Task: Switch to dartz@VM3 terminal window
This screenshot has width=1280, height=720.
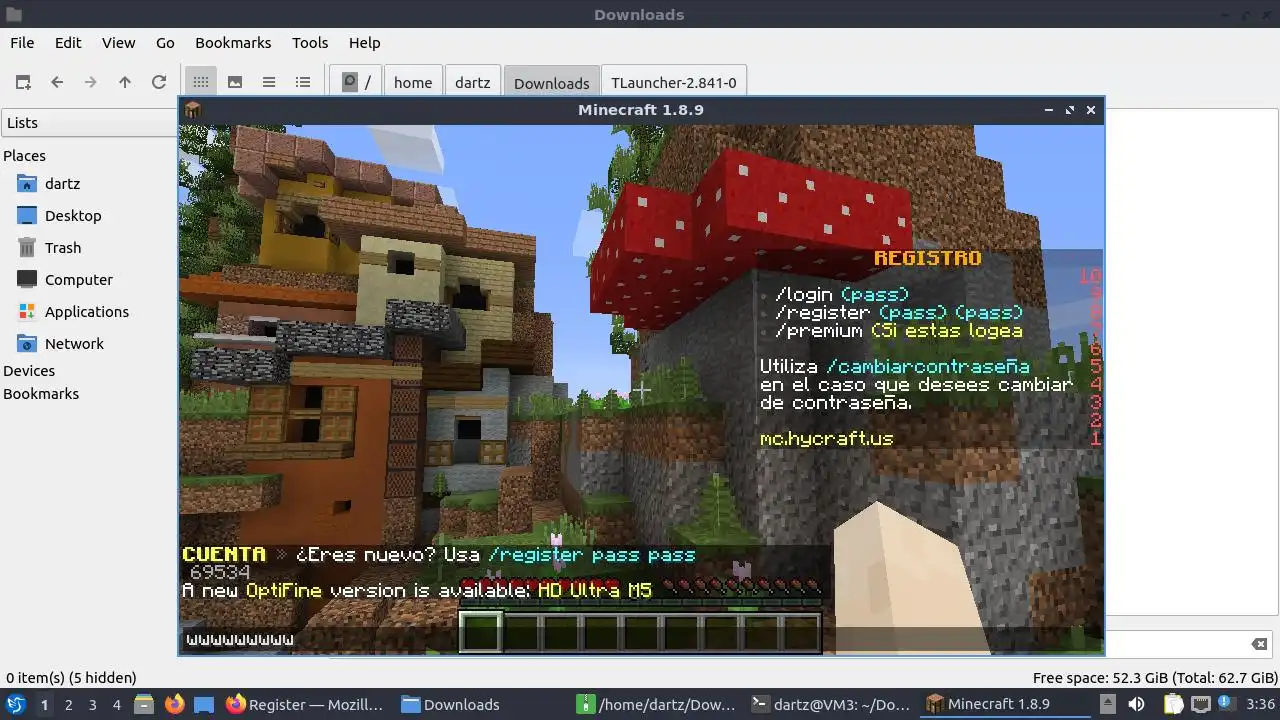Action: [831, 704]
